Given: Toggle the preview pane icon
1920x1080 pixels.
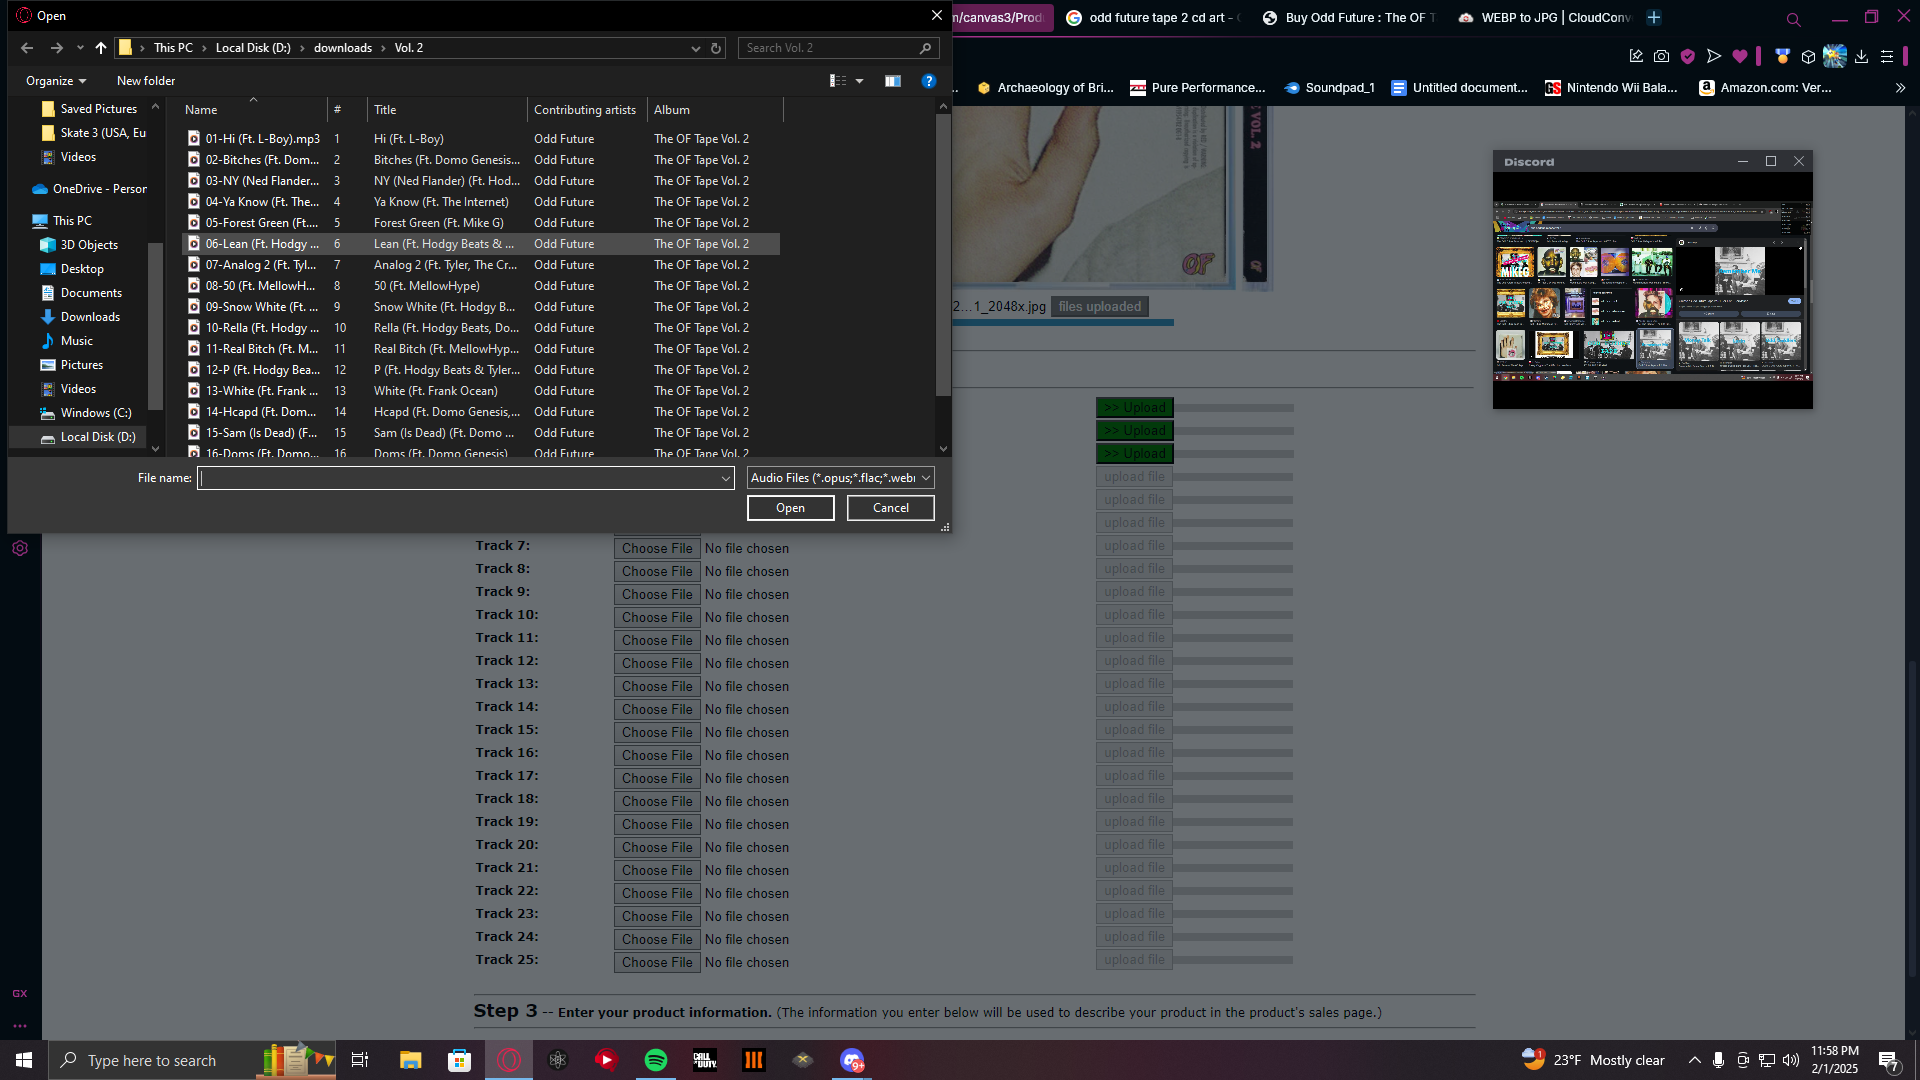Looking at the screenshot, I should tap(893, 81).
